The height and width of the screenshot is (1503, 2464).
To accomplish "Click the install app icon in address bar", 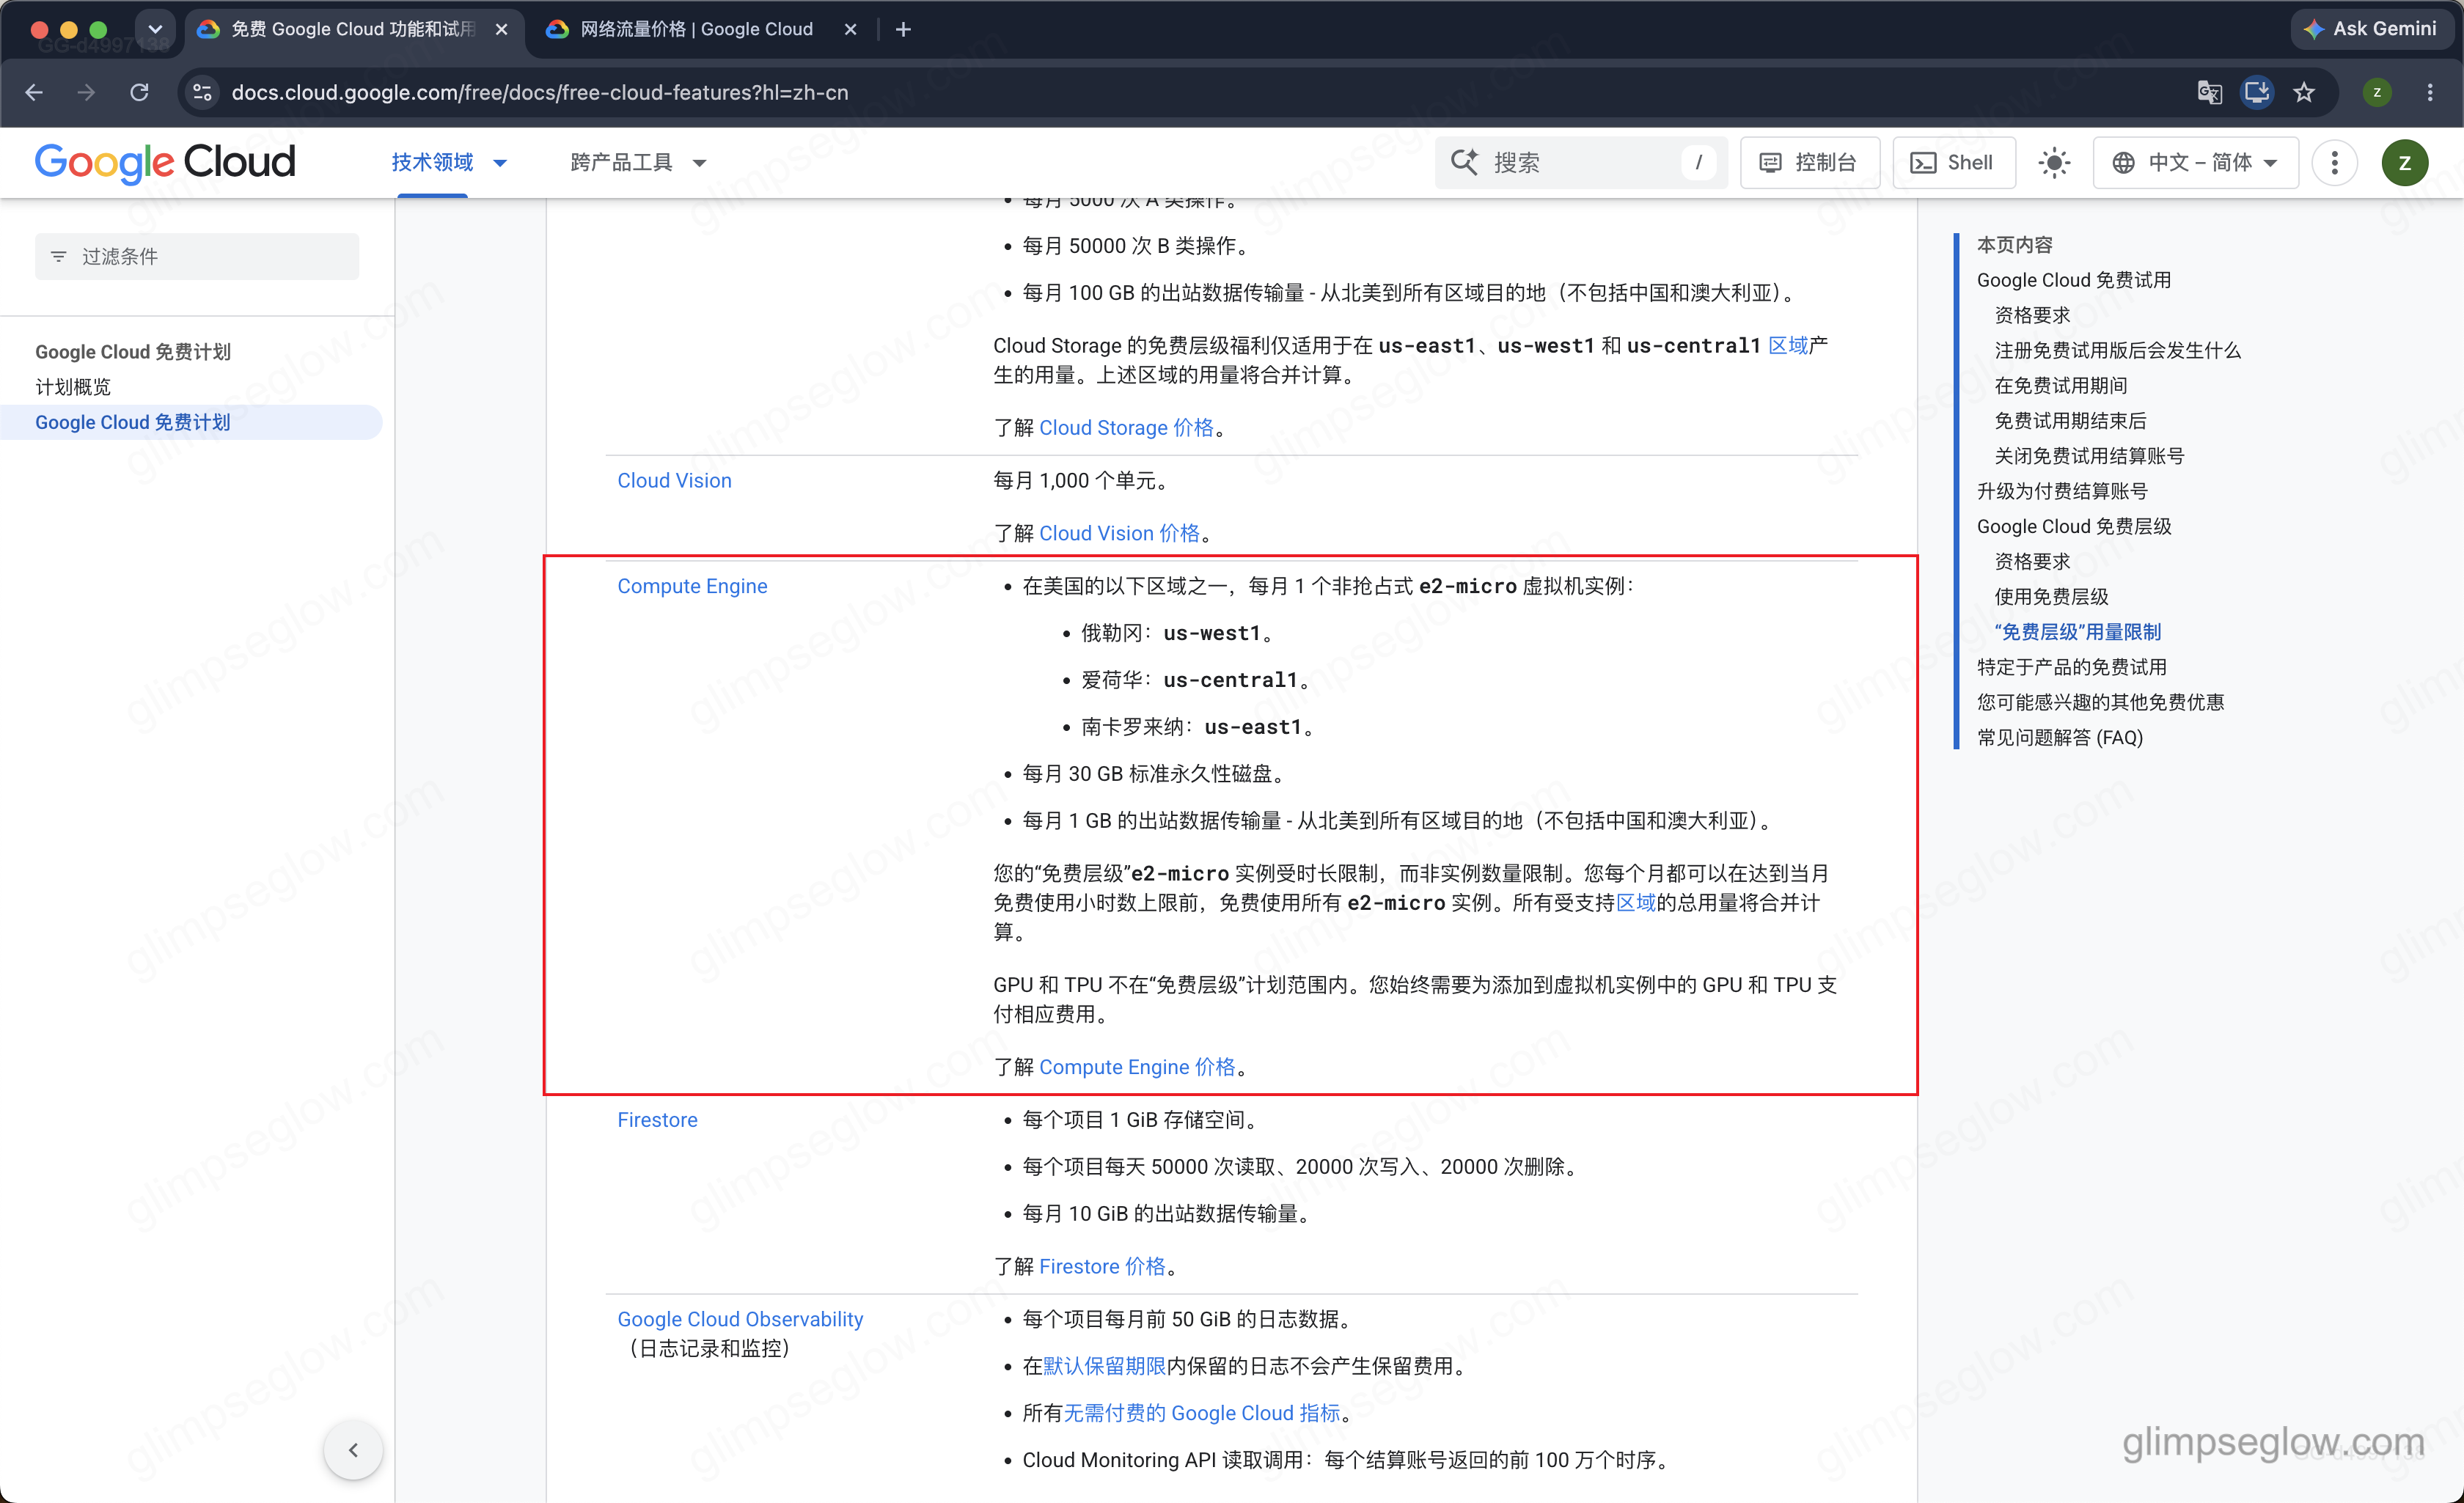I will tap(2257, 92).
